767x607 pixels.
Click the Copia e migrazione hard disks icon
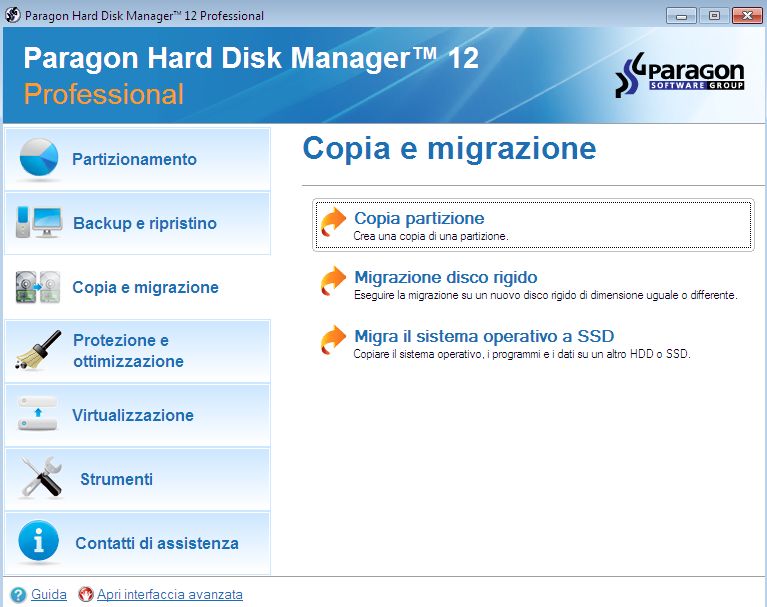tap(38, 287)
